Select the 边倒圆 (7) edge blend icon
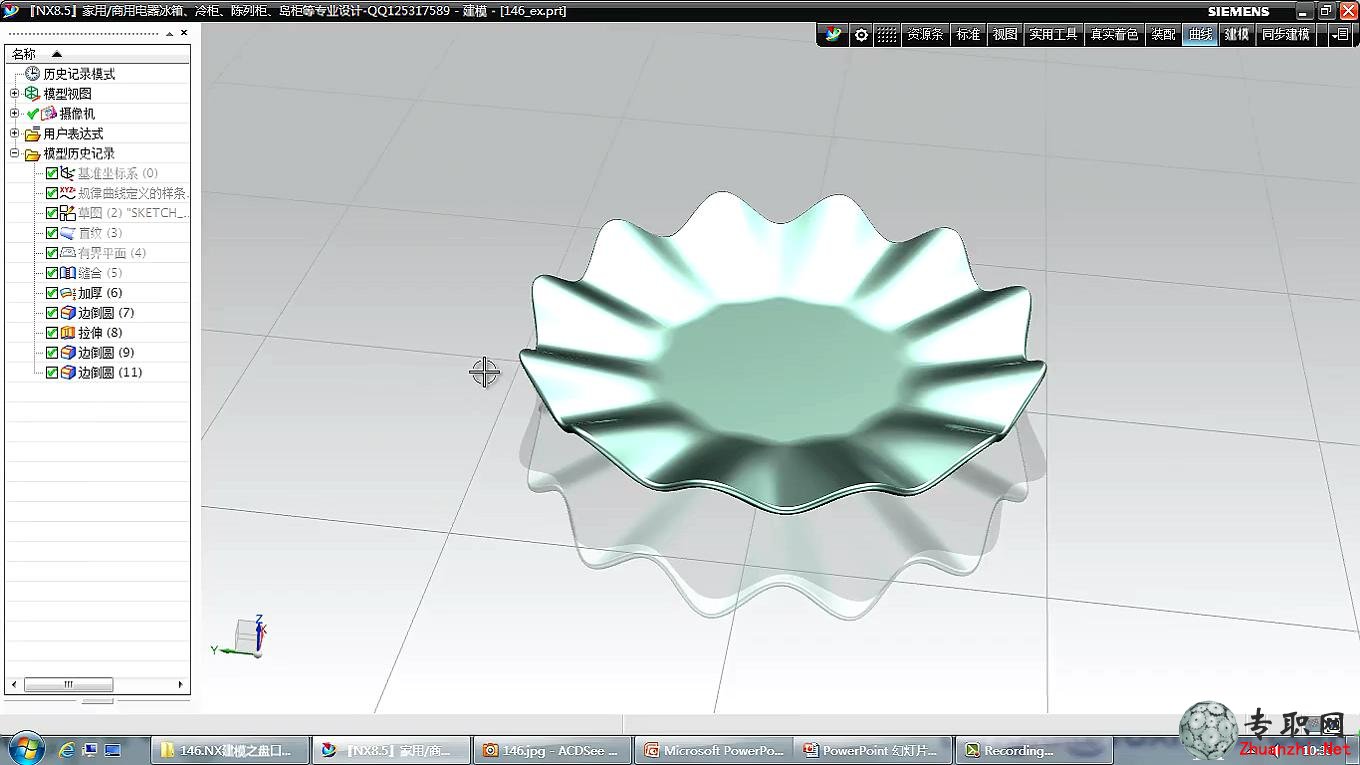Image resolution: width=1360 pixels, height=765 pixels. tap(67, 313)
